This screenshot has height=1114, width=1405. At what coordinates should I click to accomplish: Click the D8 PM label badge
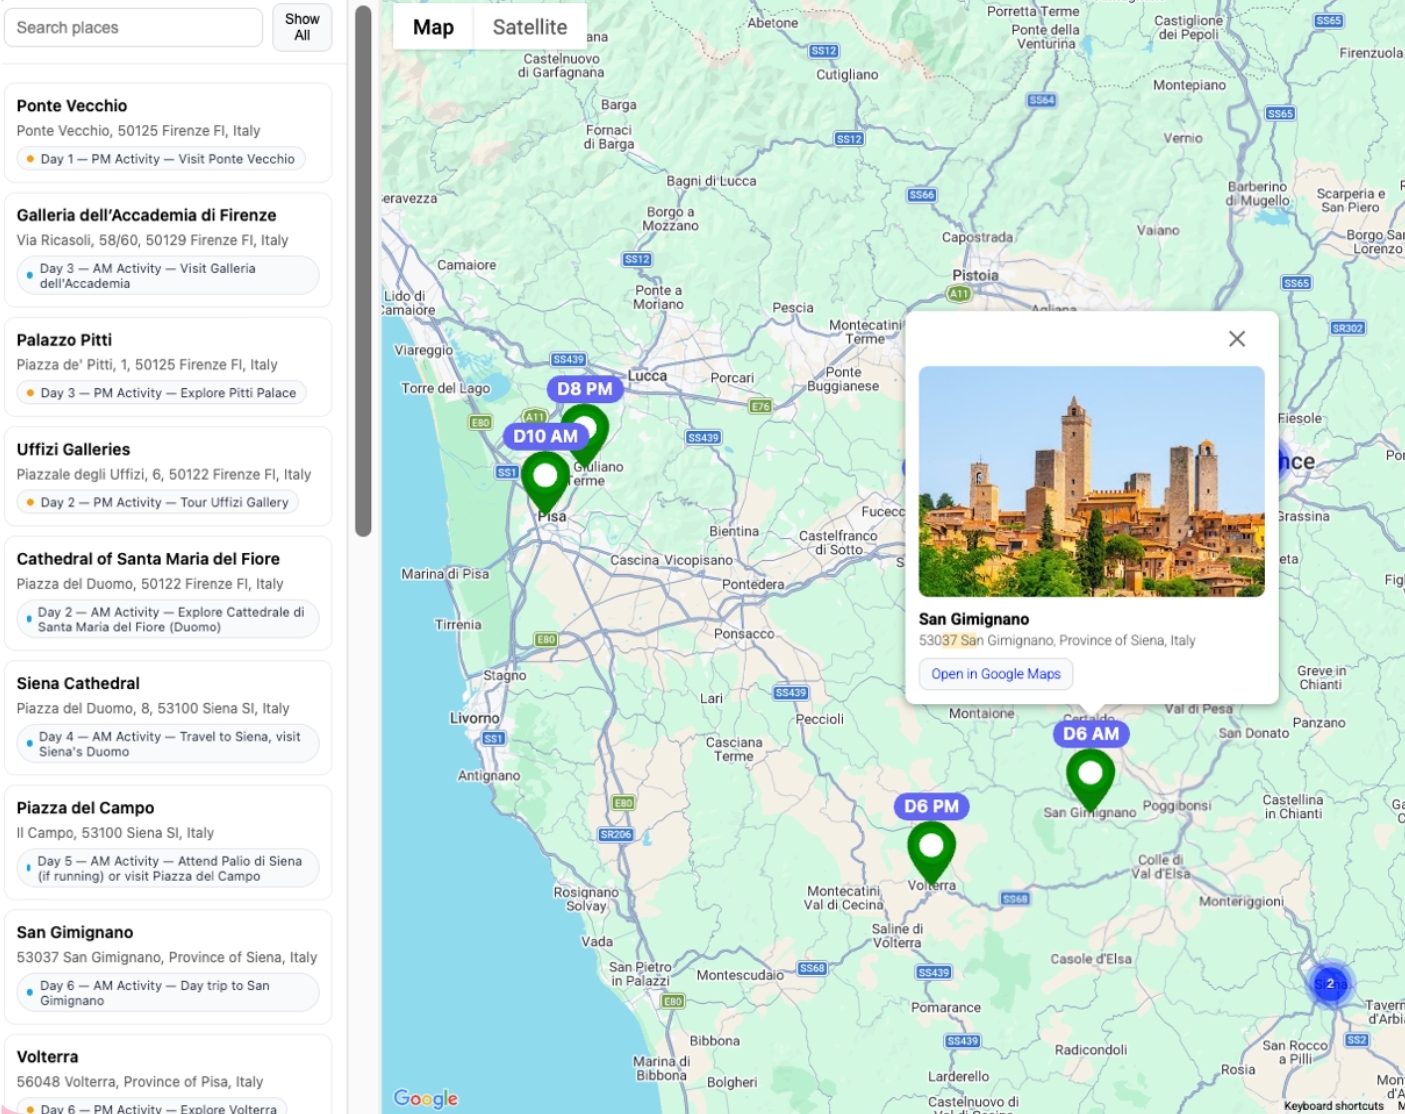(x=585, y=389)
